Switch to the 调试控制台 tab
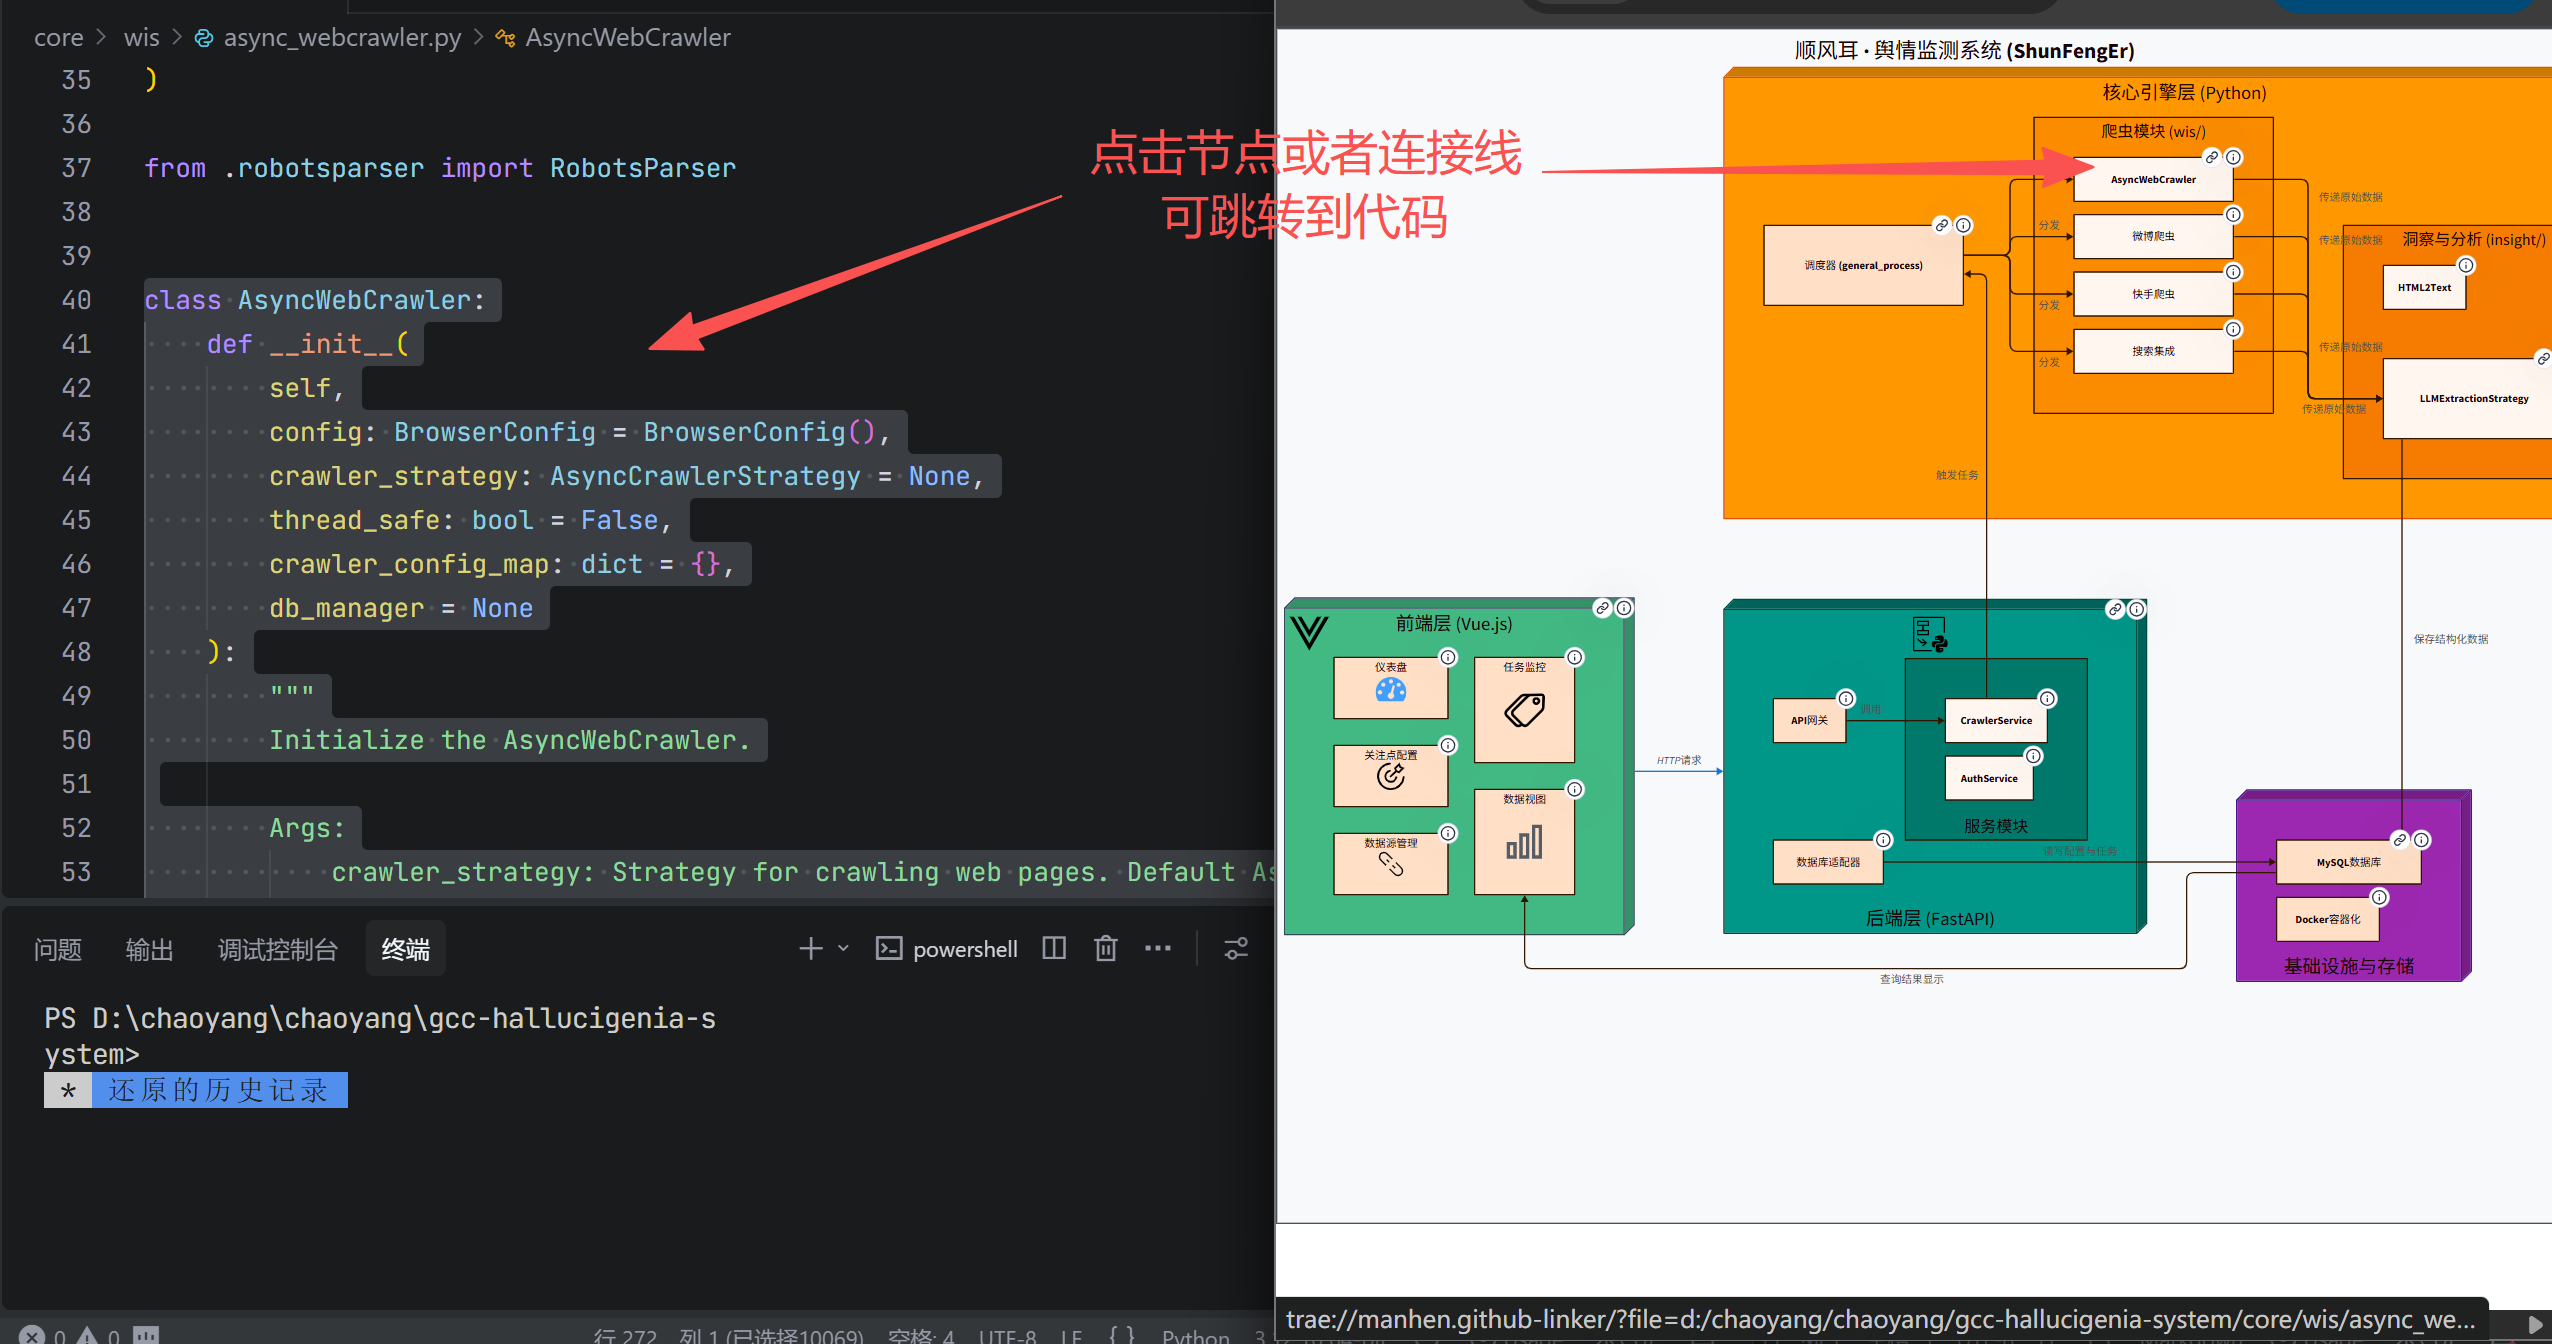This screenshot has height=1344, width=2552. [278, 949]
